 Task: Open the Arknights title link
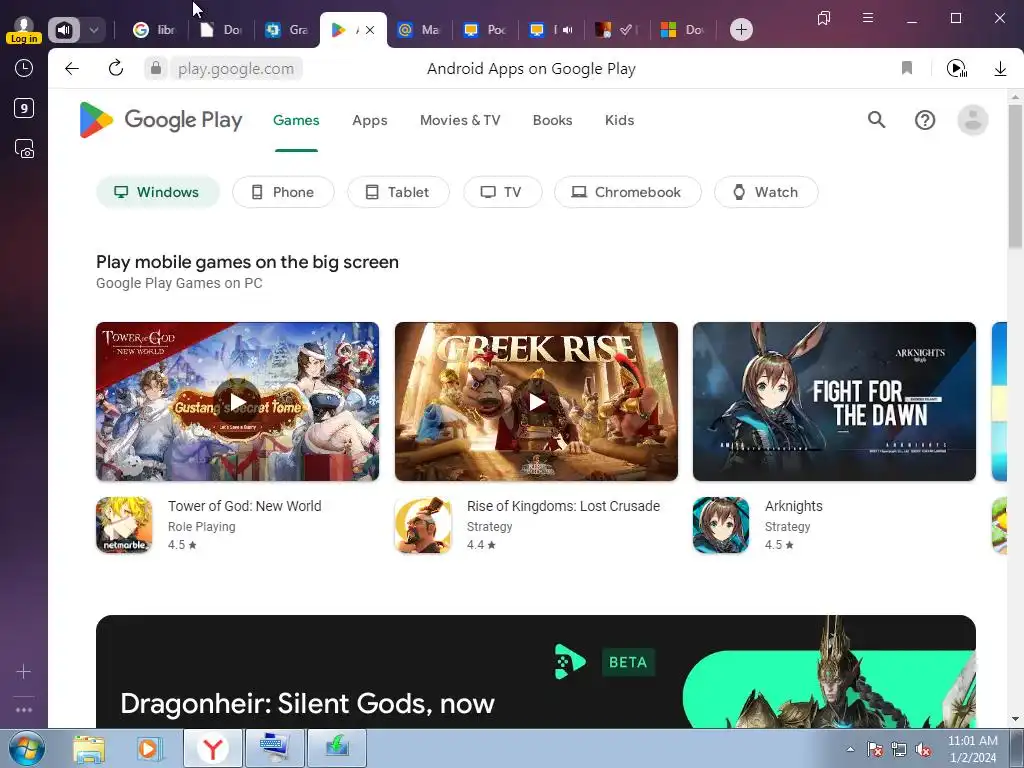click(x=793, y=506)
